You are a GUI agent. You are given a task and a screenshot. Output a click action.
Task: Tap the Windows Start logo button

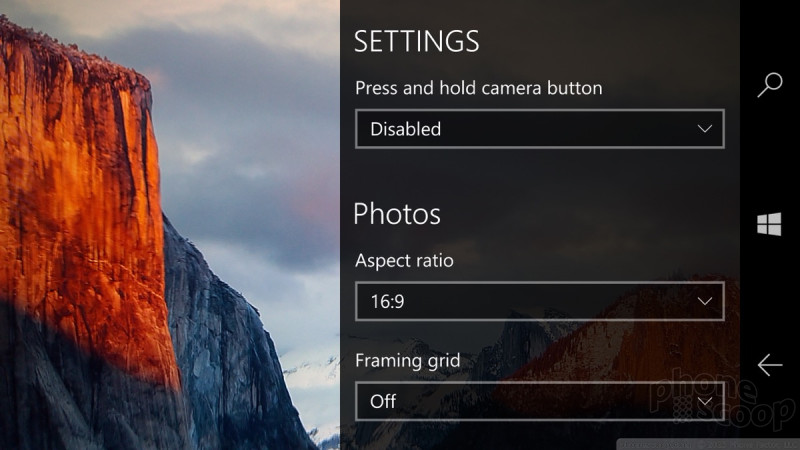[769, 224]
